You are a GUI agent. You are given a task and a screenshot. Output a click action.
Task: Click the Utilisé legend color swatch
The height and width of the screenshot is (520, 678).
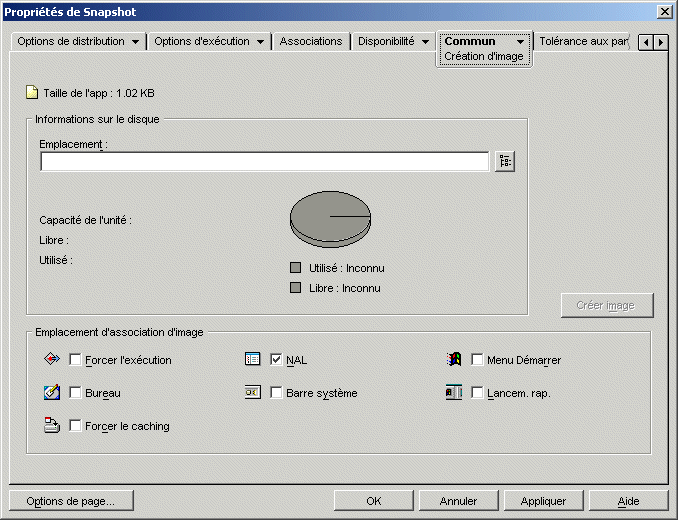295,268
